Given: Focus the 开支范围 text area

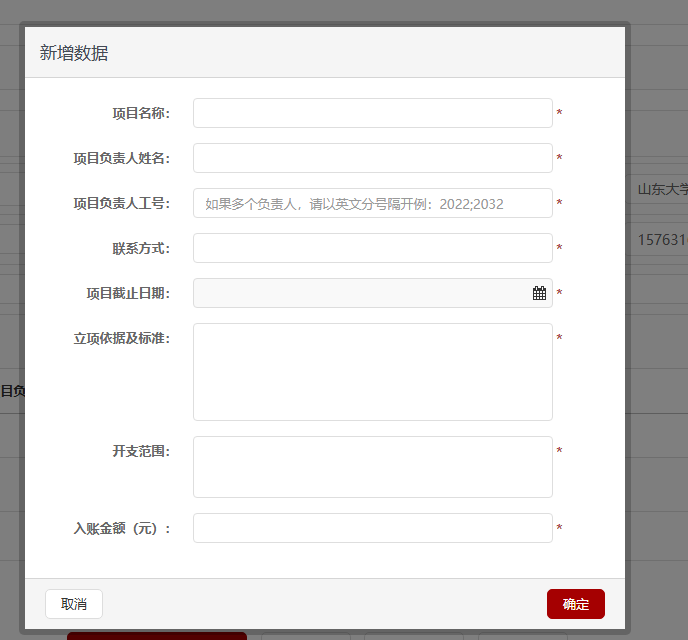Looking at the screenshot, I should tap(373, 467).
